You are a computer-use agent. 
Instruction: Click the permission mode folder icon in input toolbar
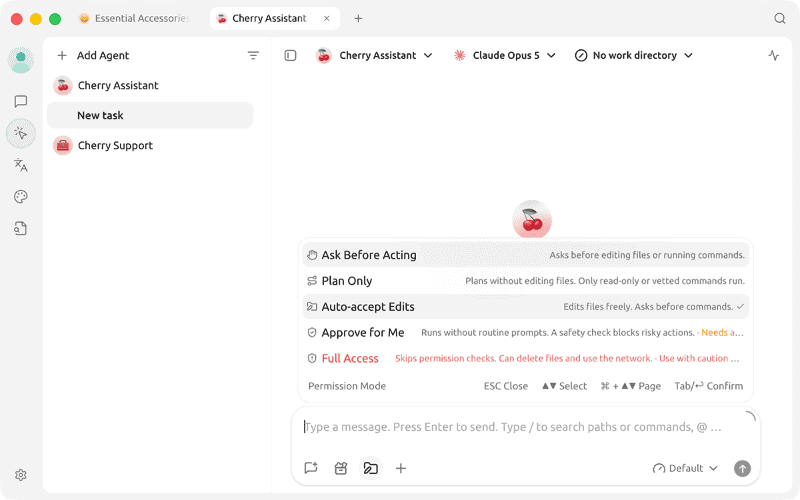tap(371, 468)
